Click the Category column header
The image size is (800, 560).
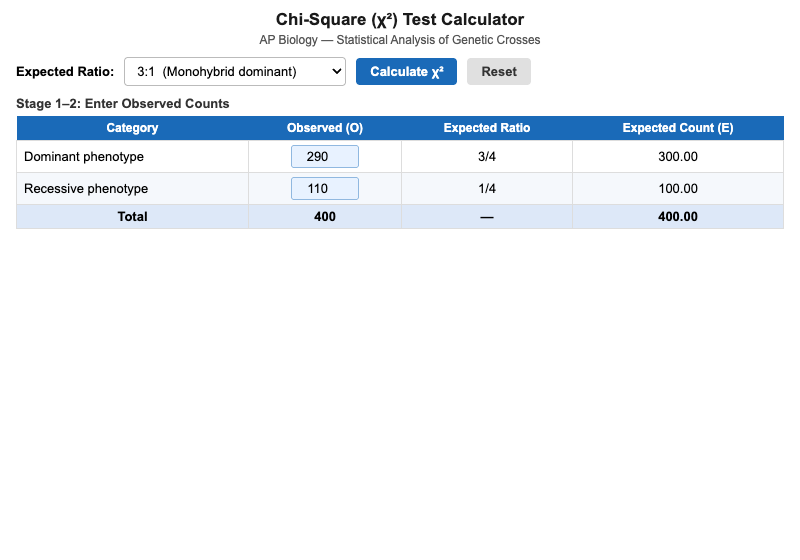(x=132, y=128)
